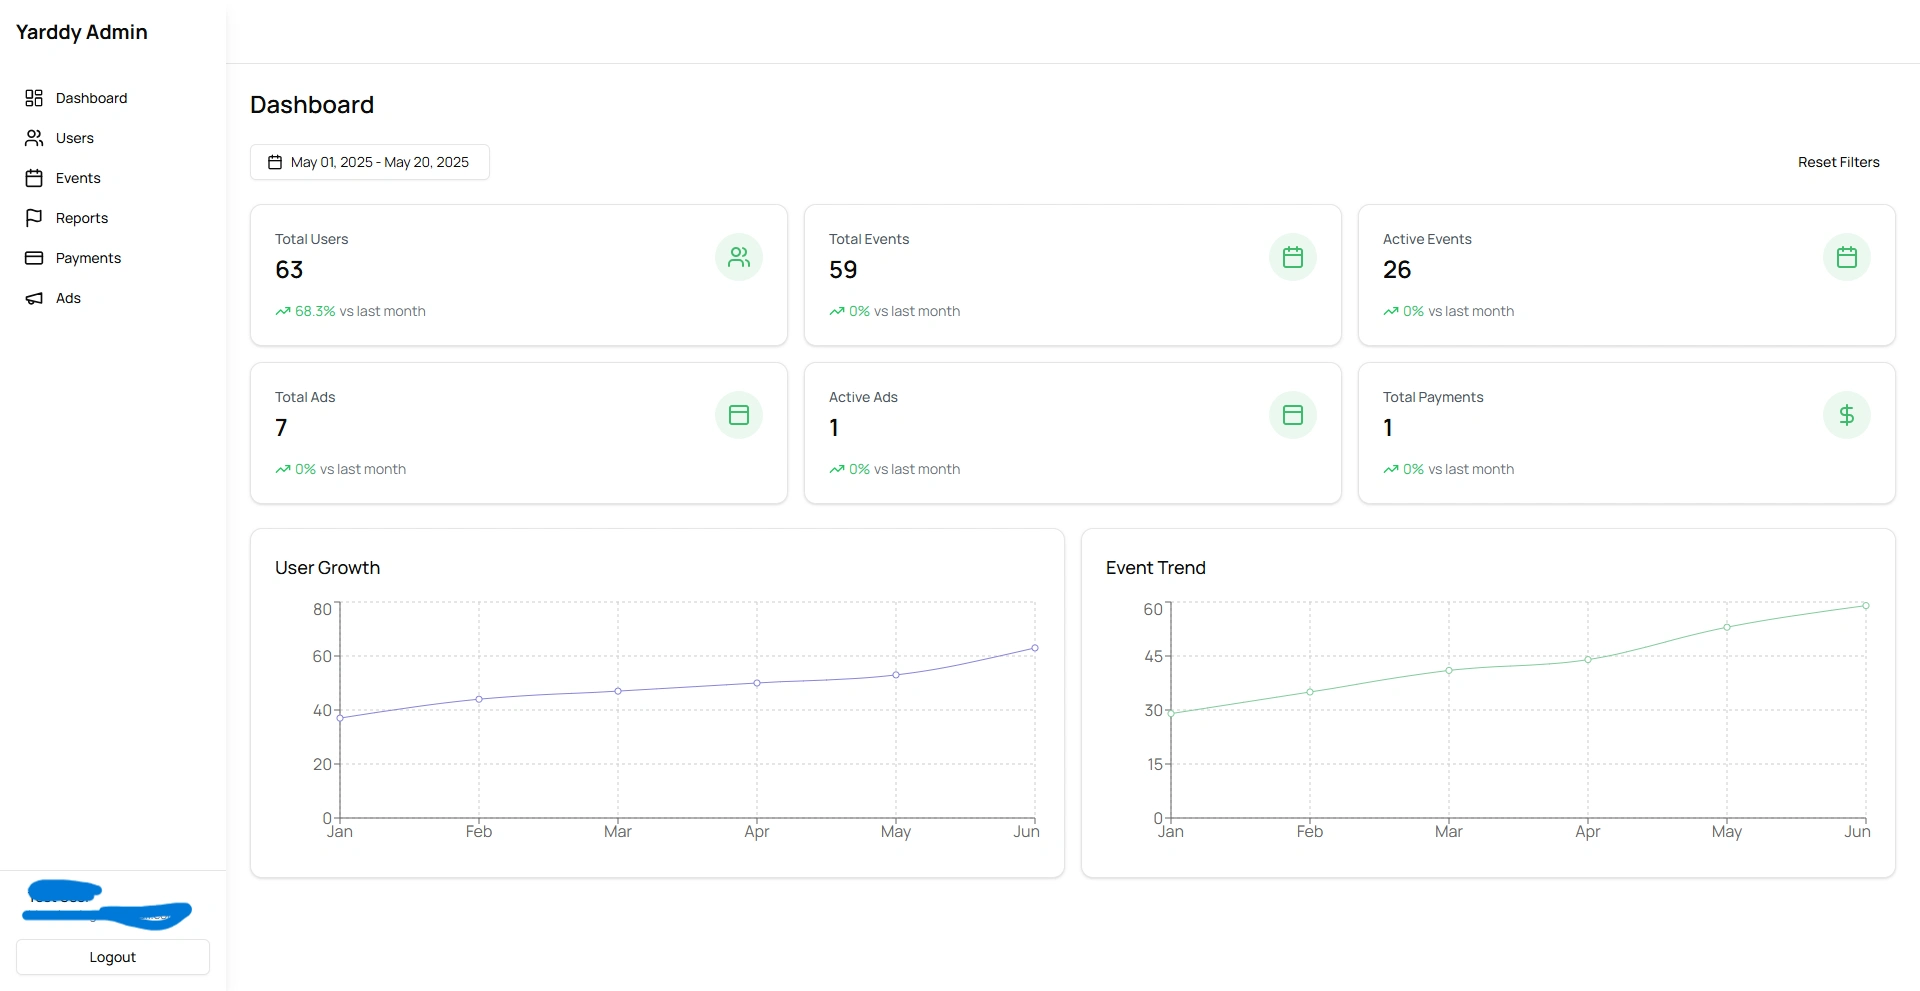The image size is (1920, 991).
Task: Click the calendar icon on Total Events card
Action: pyautogui.click(x=1293, y=257)
